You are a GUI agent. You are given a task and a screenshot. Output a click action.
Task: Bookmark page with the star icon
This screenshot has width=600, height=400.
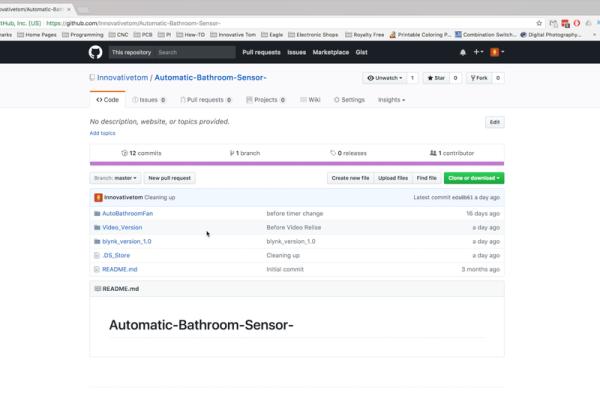coord(539,23)
